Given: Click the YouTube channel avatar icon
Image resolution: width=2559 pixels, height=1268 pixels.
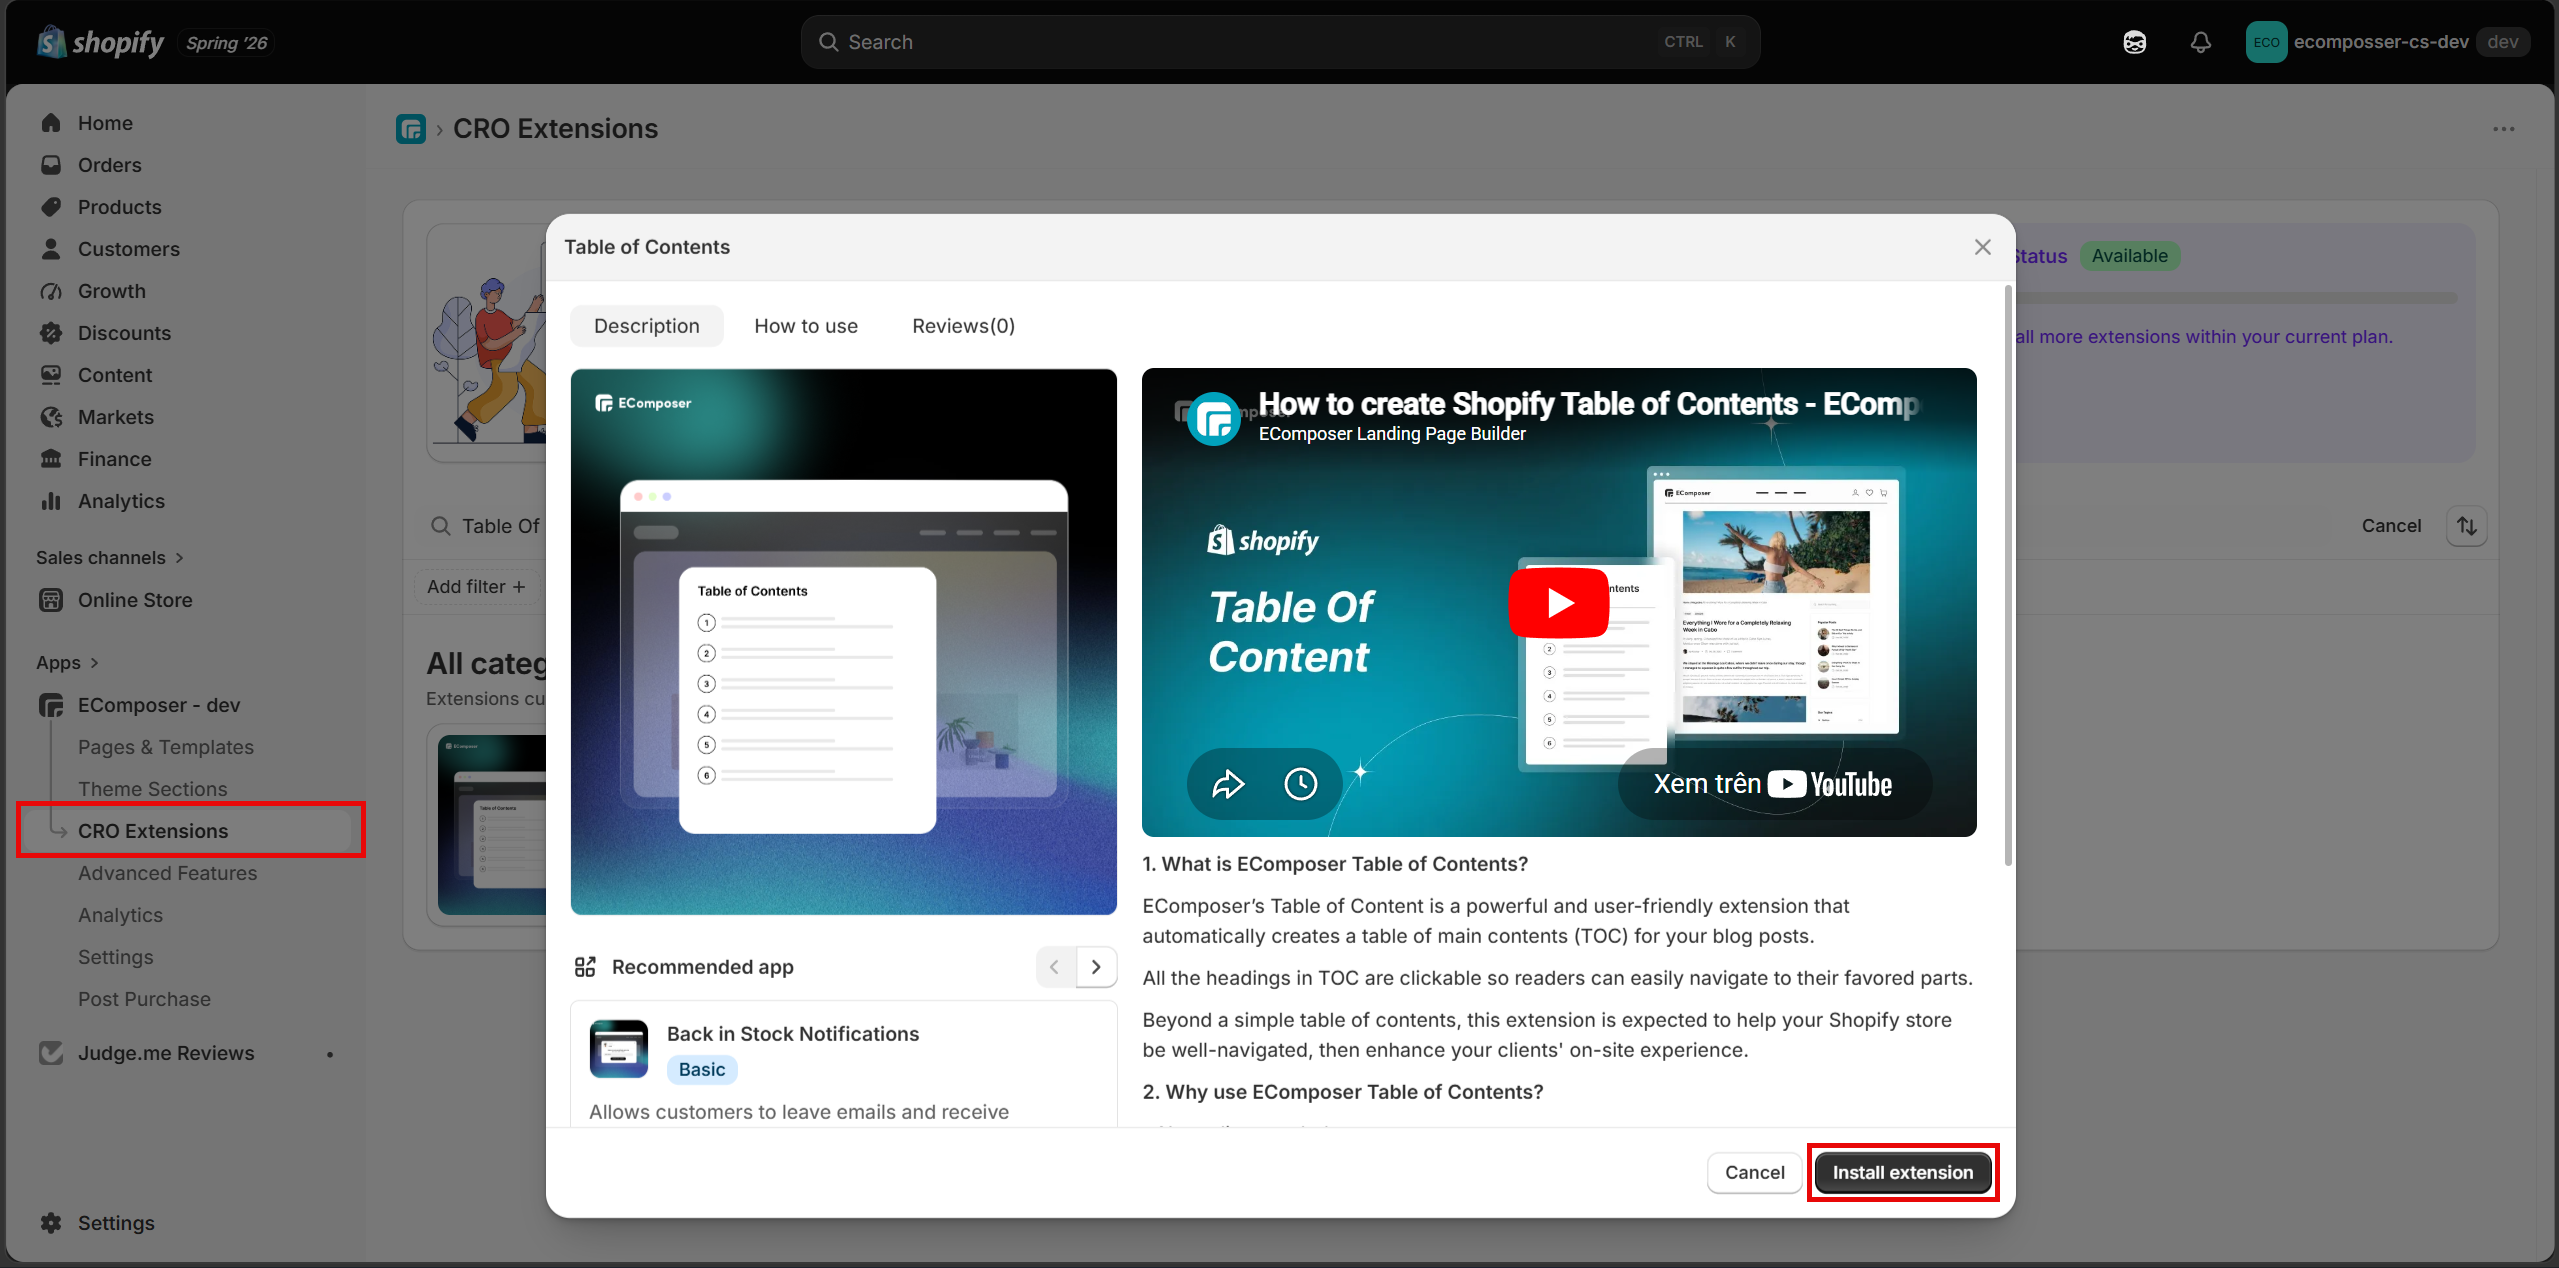Looking at the screenshot, I should point(1214,419).
